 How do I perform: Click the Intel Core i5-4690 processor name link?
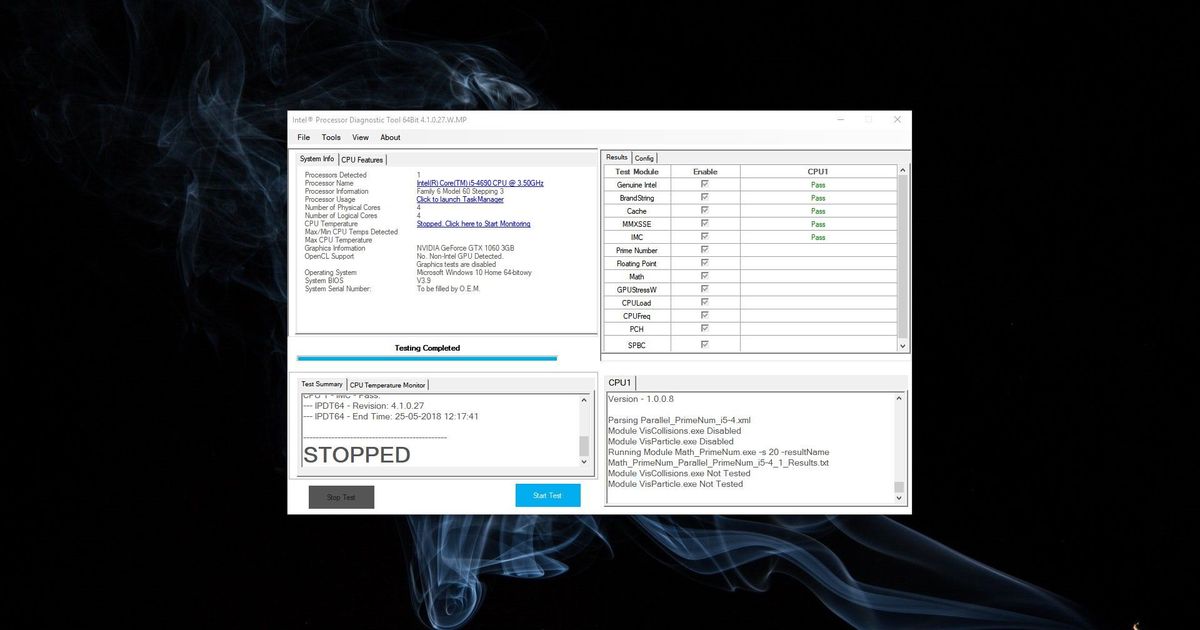pos(480,183)
